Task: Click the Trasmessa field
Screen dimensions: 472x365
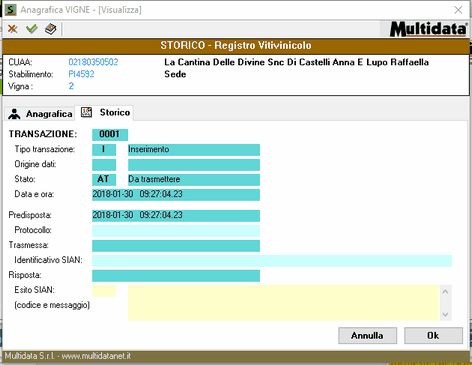Action: 176,246
